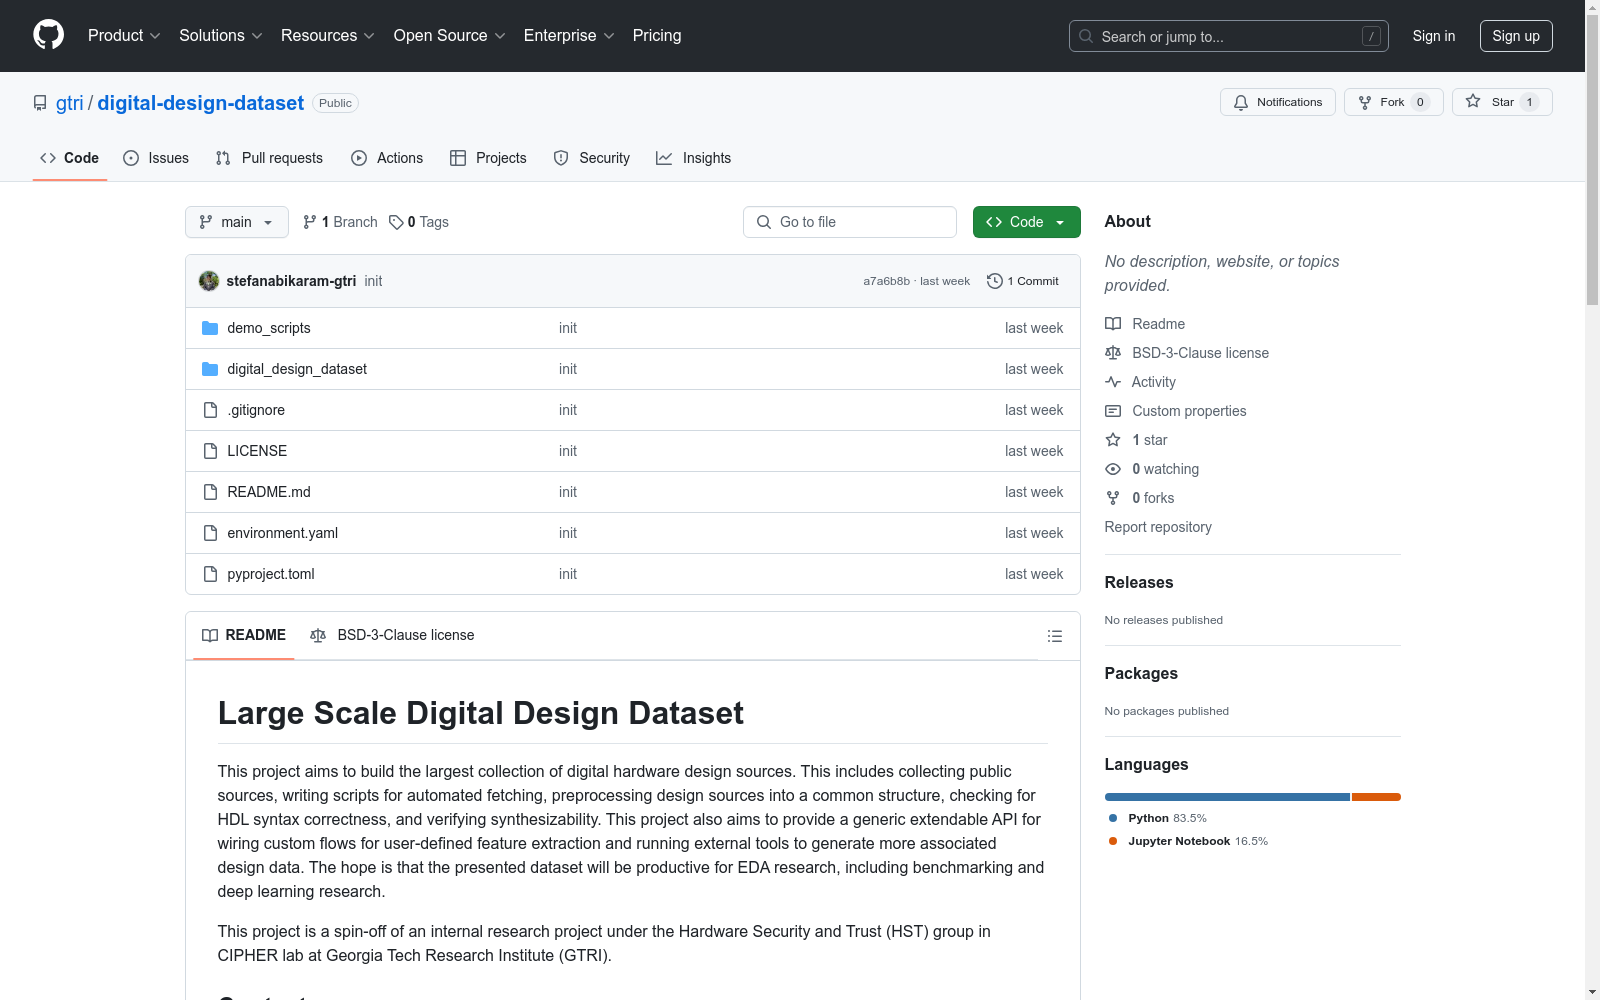Image resolution: width=1600 pixels, height=1000 pixels.
Task: Click the environment.yaml file icon
Action: (x=210, y=533)
